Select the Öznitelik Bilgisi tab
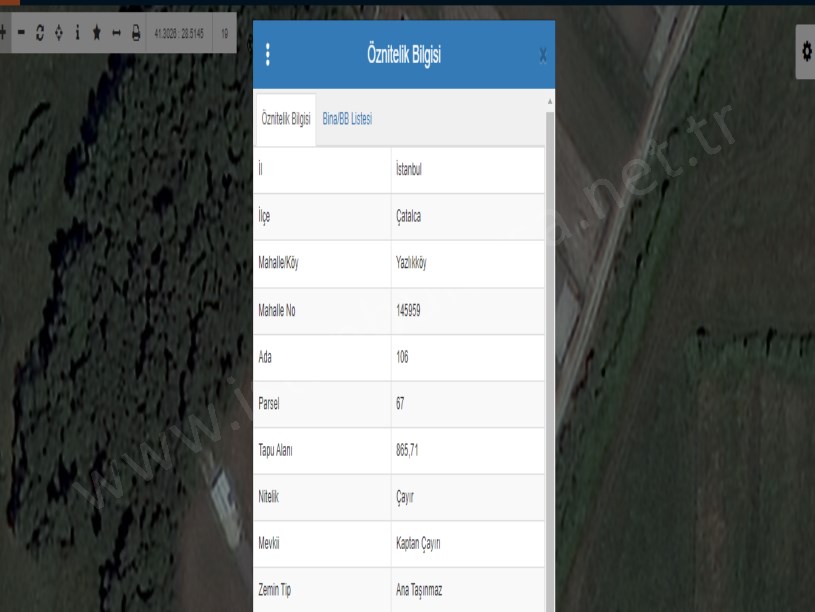This screenshot has width=815, height=612. [x=286, y=119]
